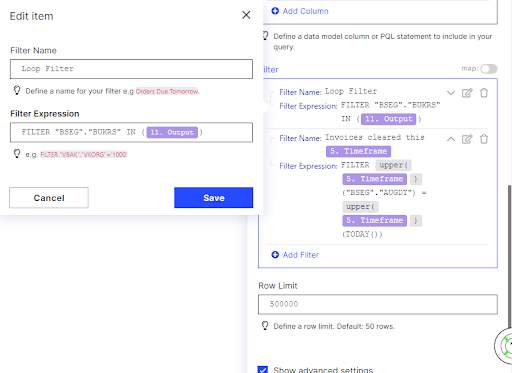The image size is (512, 373).
Task: Collapse the Invoices cleared this filter
Action: [451, 139]
